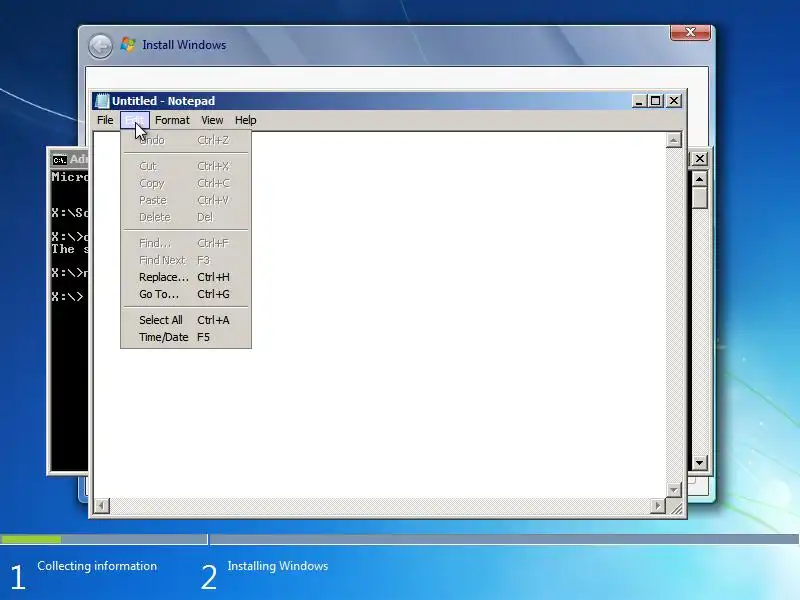Click the Notepad title bar icon

pyautogui.click(x=102, y=101)
